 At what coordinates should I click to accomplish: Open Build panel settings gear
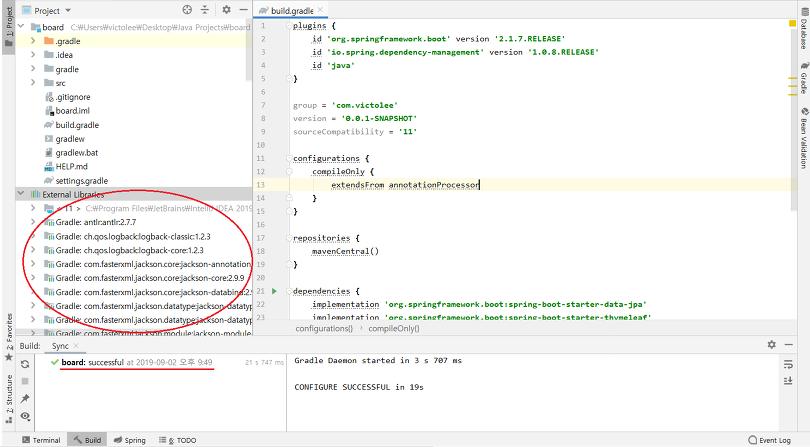(771, 345)
